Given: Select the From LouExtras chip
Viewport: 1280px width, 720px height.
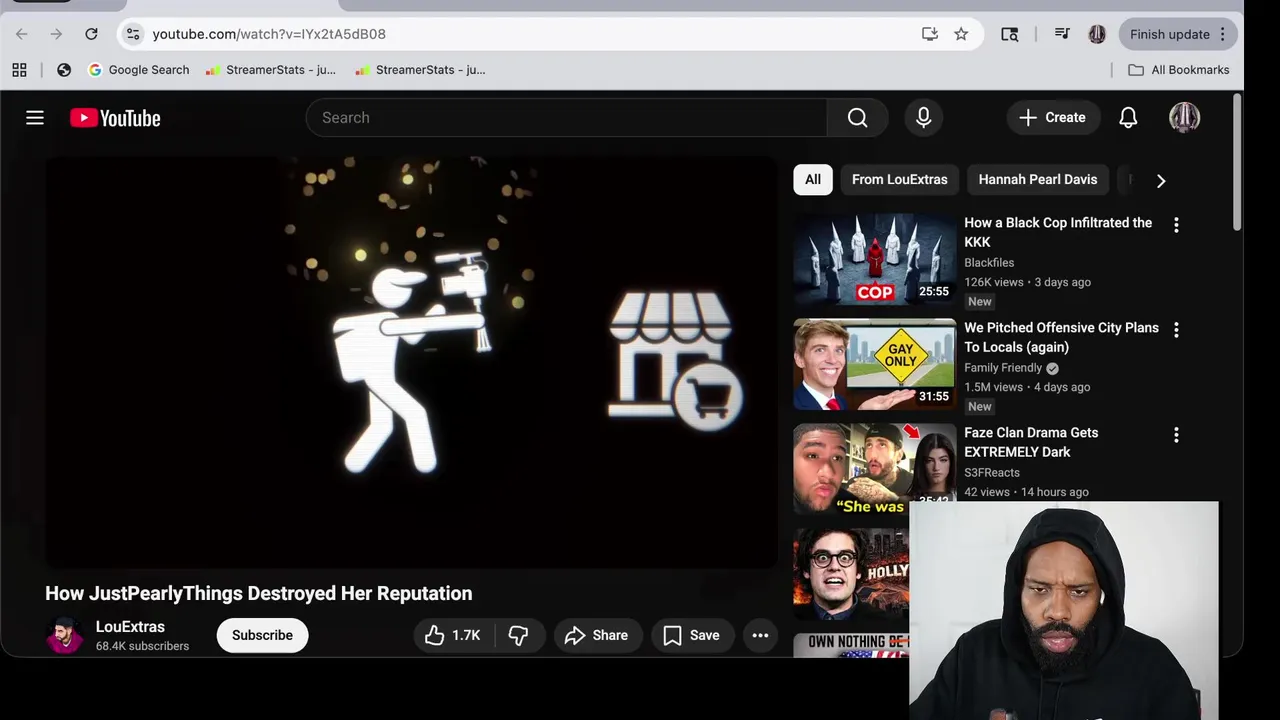Looking at the screenshot, I should (x=899, y=180).
